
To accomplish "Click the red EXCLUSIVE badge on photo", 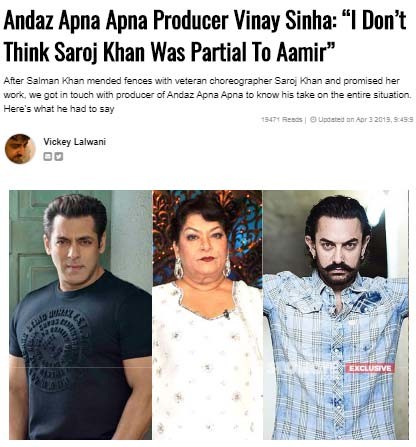I will (x=370, y=368).
